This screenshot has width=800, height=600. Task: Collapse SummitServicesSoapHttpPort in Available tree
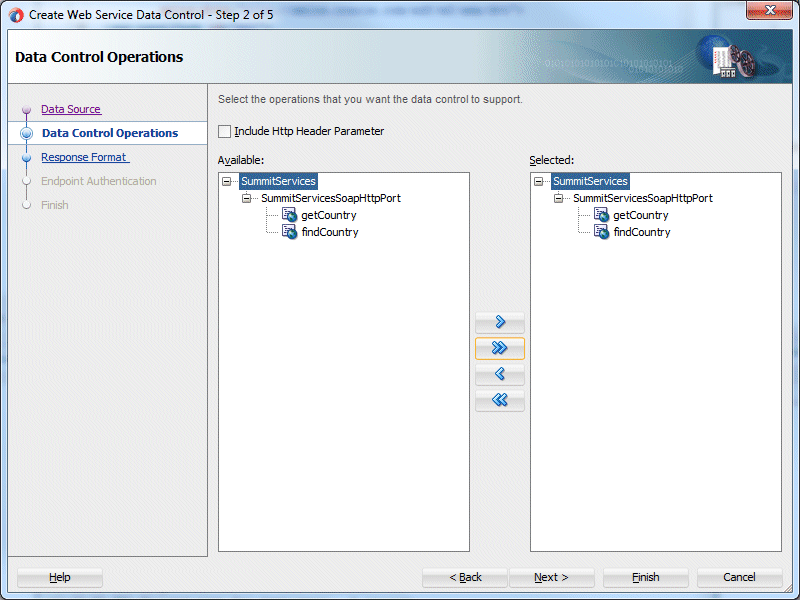pos(246,198)
